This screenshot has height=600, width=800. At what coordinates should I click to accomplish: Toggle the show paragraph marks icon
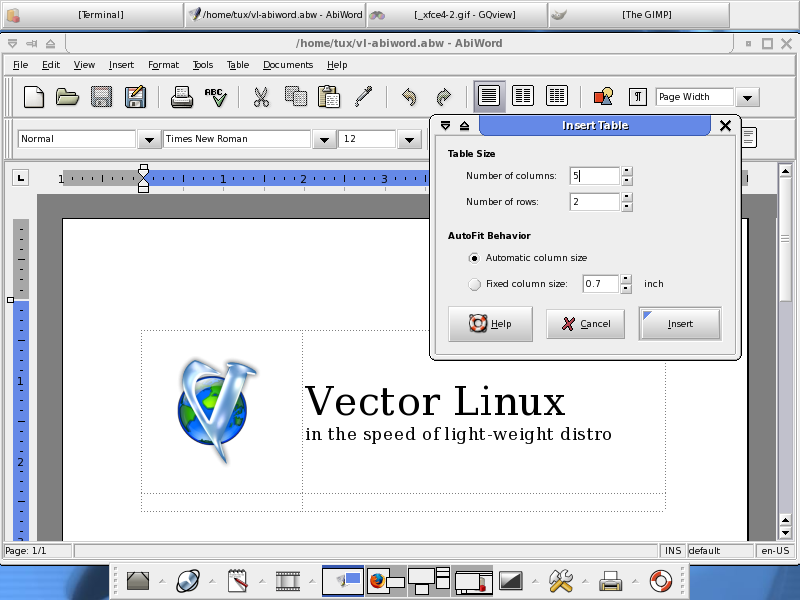click(637, 97)
